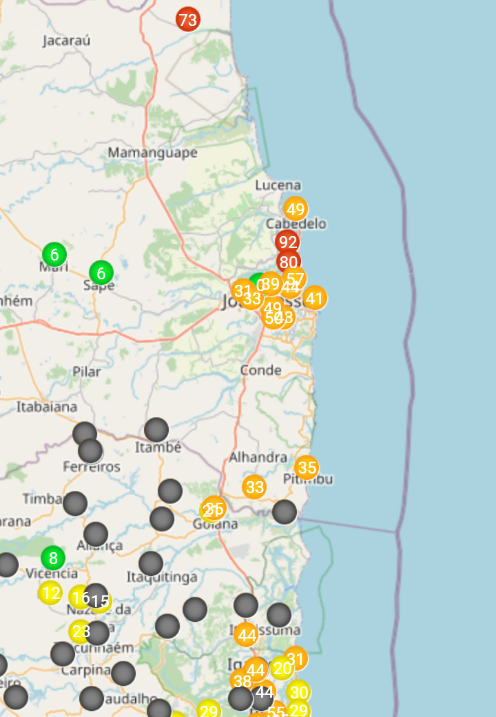Click the green 6 marker at Mari
496x717 pixels.
(54, 255)
